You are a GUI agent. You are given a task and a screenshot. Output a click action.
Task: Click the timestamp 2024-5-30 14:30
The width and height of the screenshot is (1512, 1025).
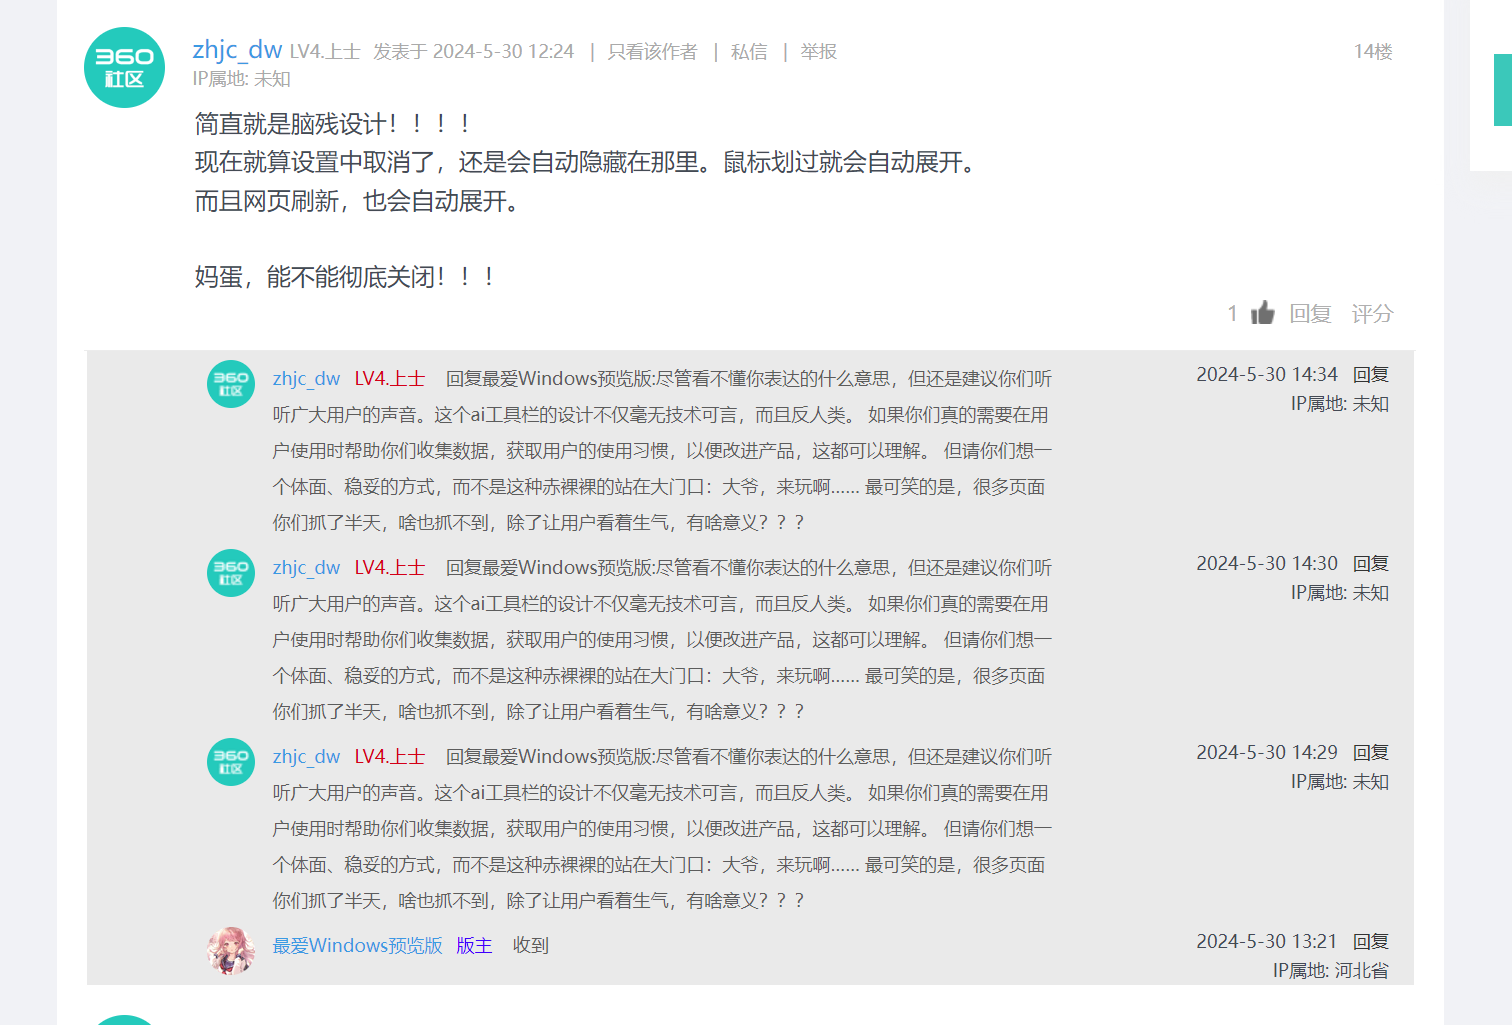(1267, 563)
